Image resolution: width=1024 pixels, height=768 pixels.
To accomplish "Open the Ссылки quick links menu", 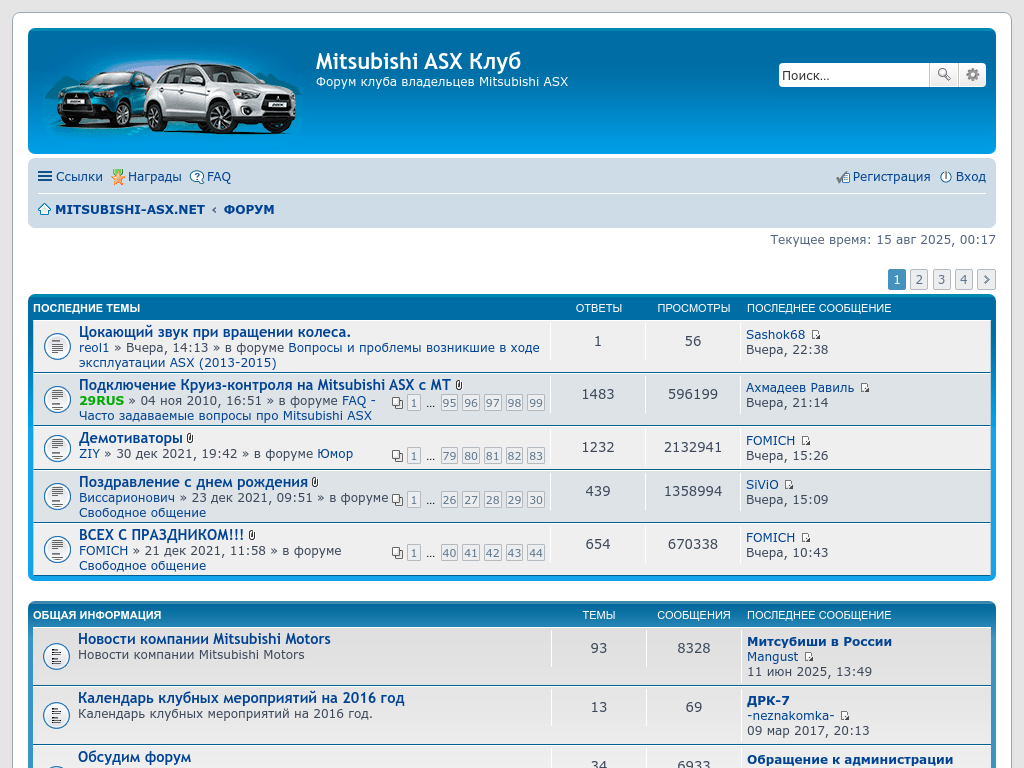I will [x=71, y=176].
